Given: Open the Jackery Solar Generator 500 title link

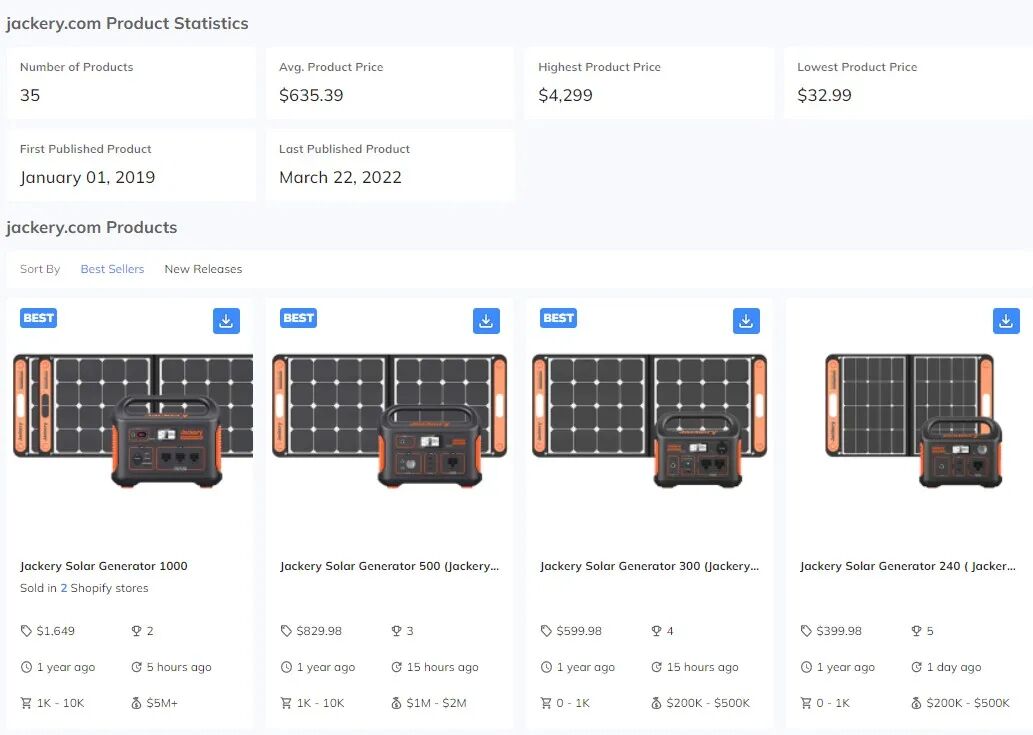Looking at the screenshot, I should click(x=389, y=566).
